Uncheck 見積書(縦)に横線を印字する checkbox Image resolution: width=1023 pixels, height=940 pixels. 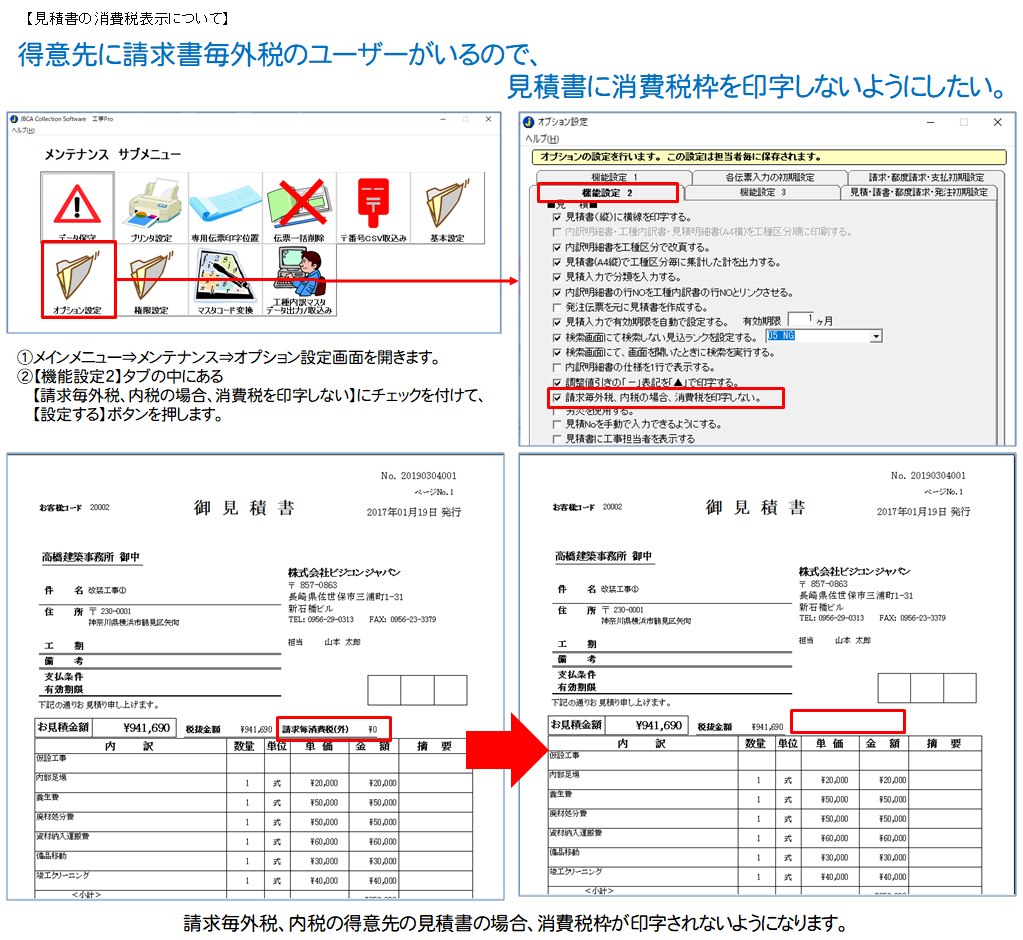[557, 217]
